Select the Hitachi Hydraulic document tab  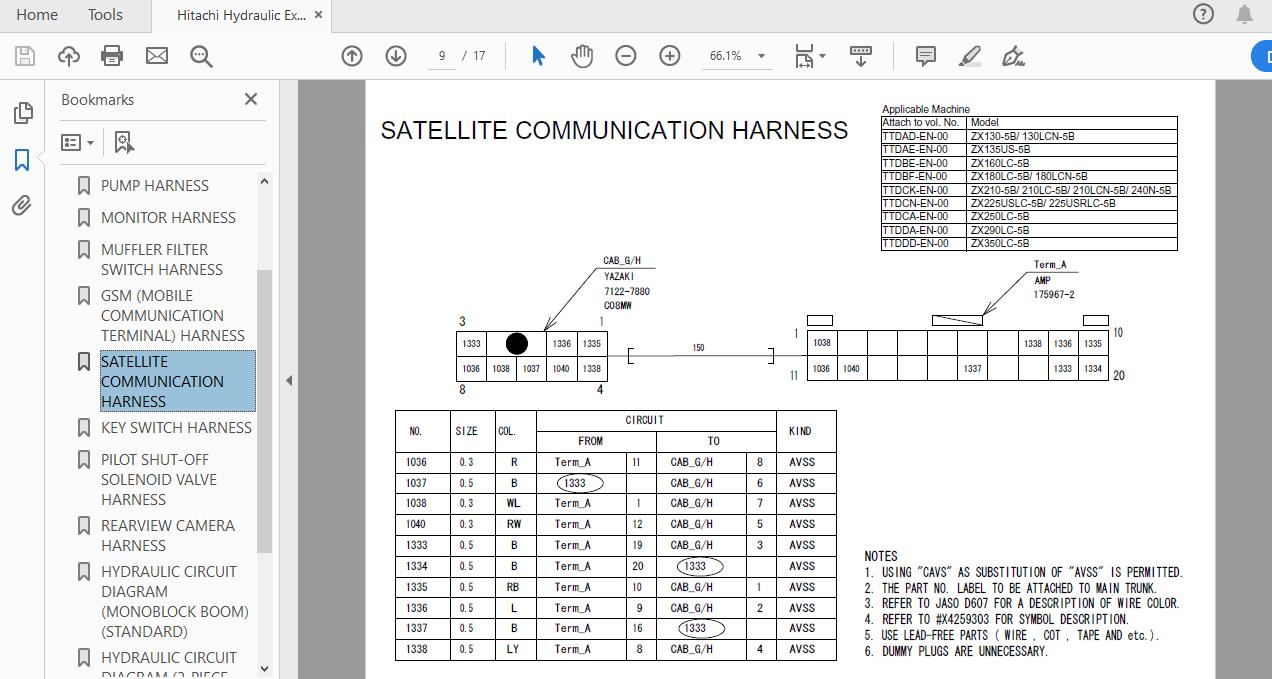pos(241,15)
